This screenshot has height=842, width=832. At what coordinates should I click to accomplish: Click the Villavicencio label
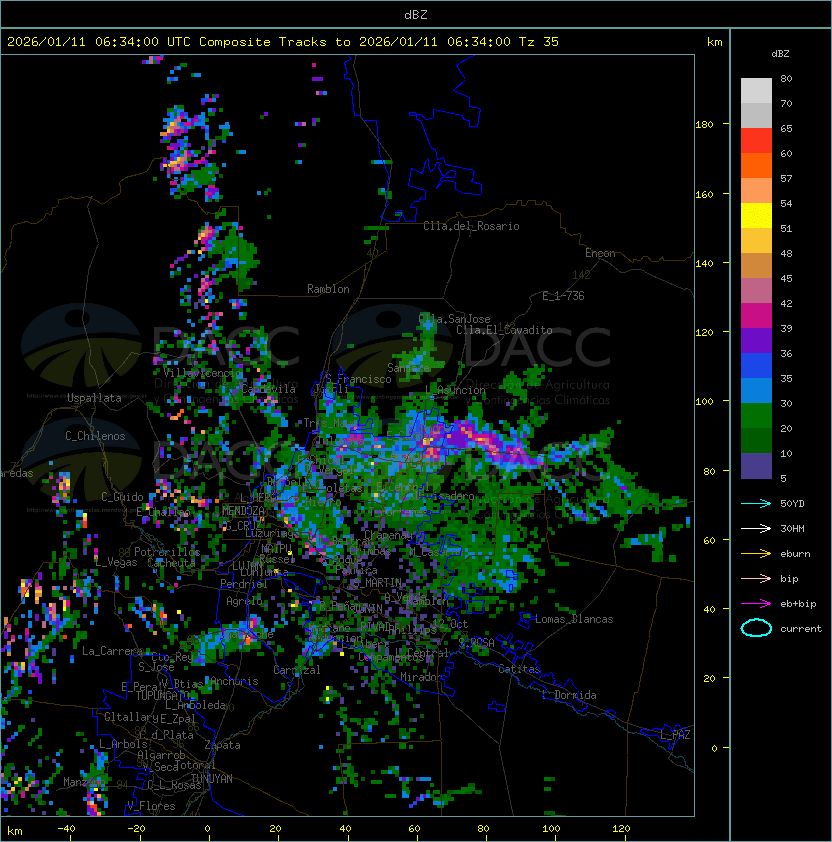pyautogui.click(x=202, y=373)
